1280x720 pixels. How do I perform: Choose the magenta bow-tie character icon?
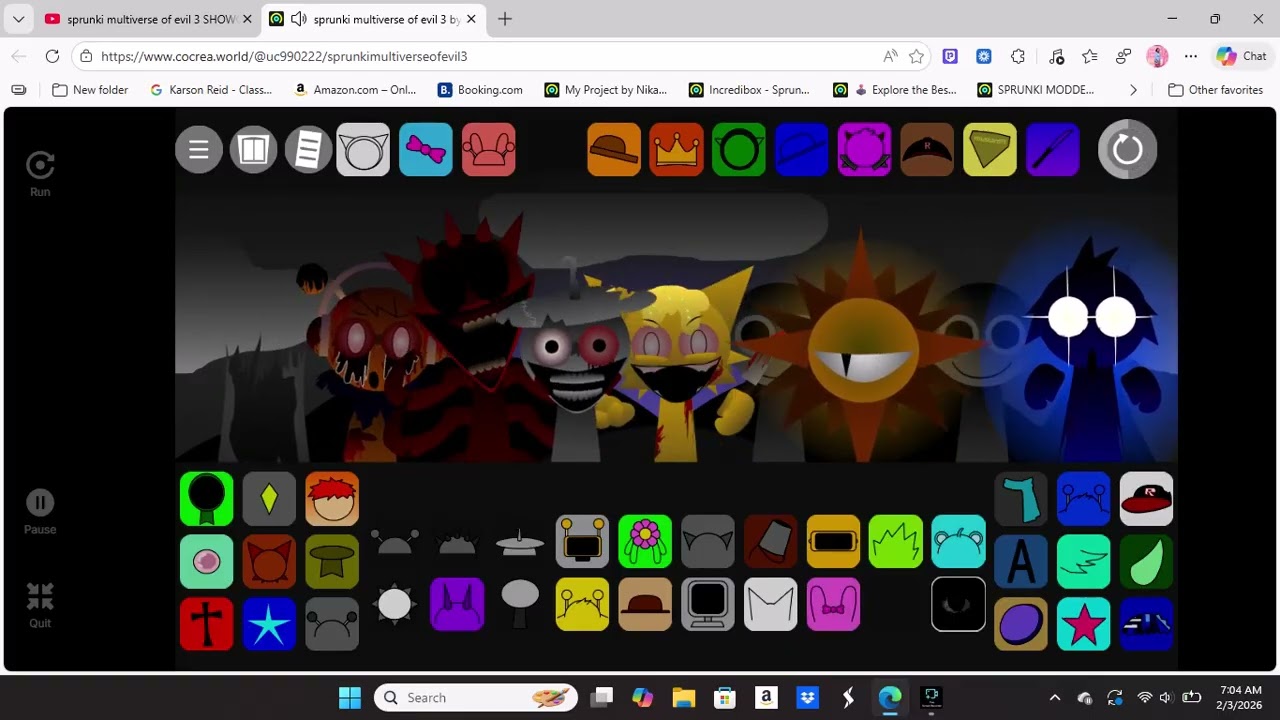tap(833, 604)
